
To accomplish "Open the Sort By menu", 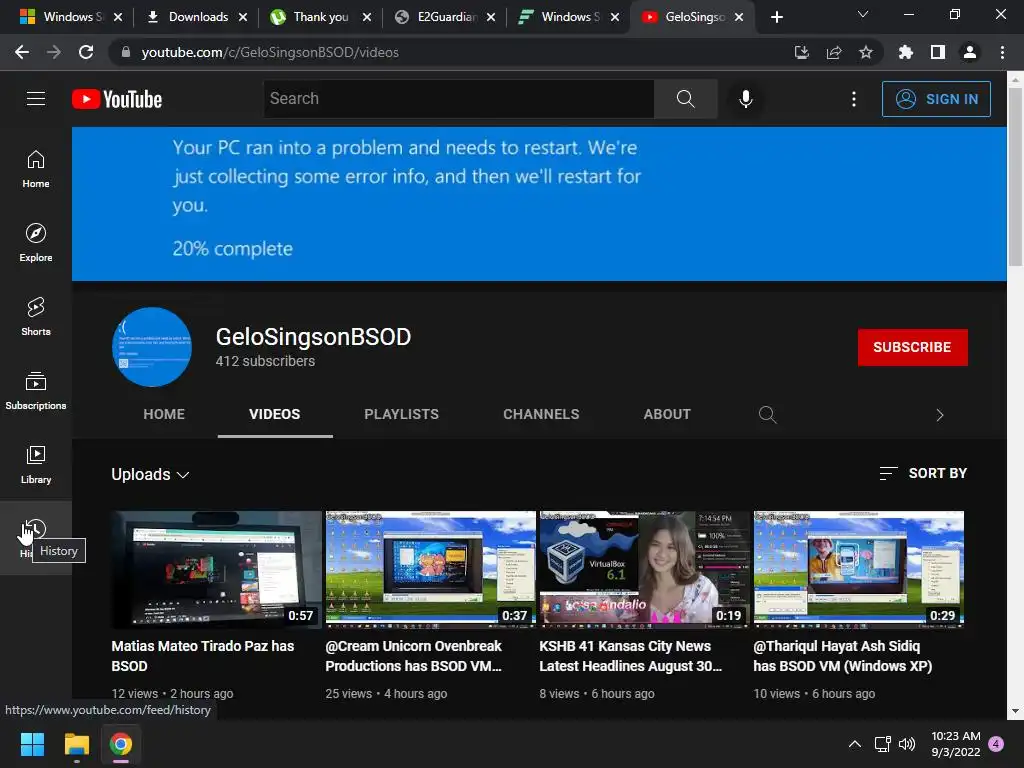I will click(923, 473).
